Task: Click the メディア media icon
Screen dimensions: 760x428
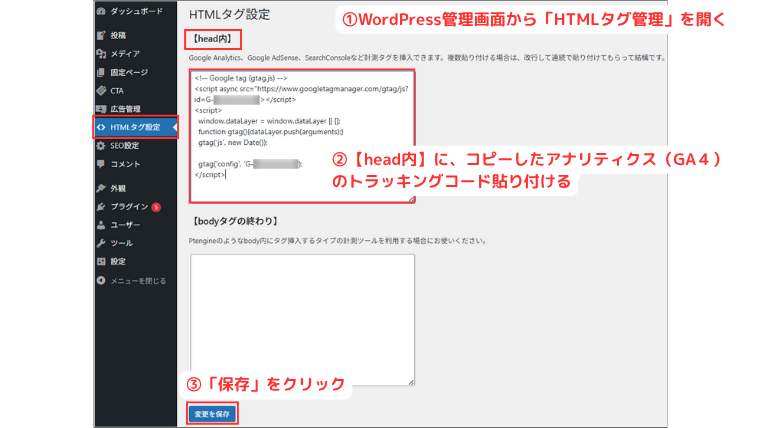Action: (x=101, y=54)
